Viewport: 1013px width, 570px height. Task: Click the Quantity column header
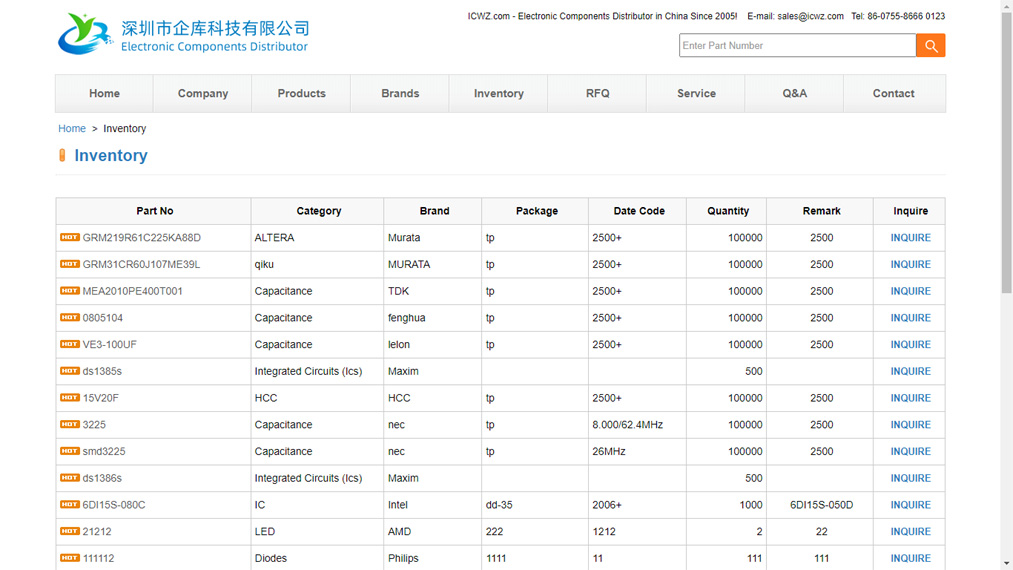pyautogui.click(x=727, y=211)
